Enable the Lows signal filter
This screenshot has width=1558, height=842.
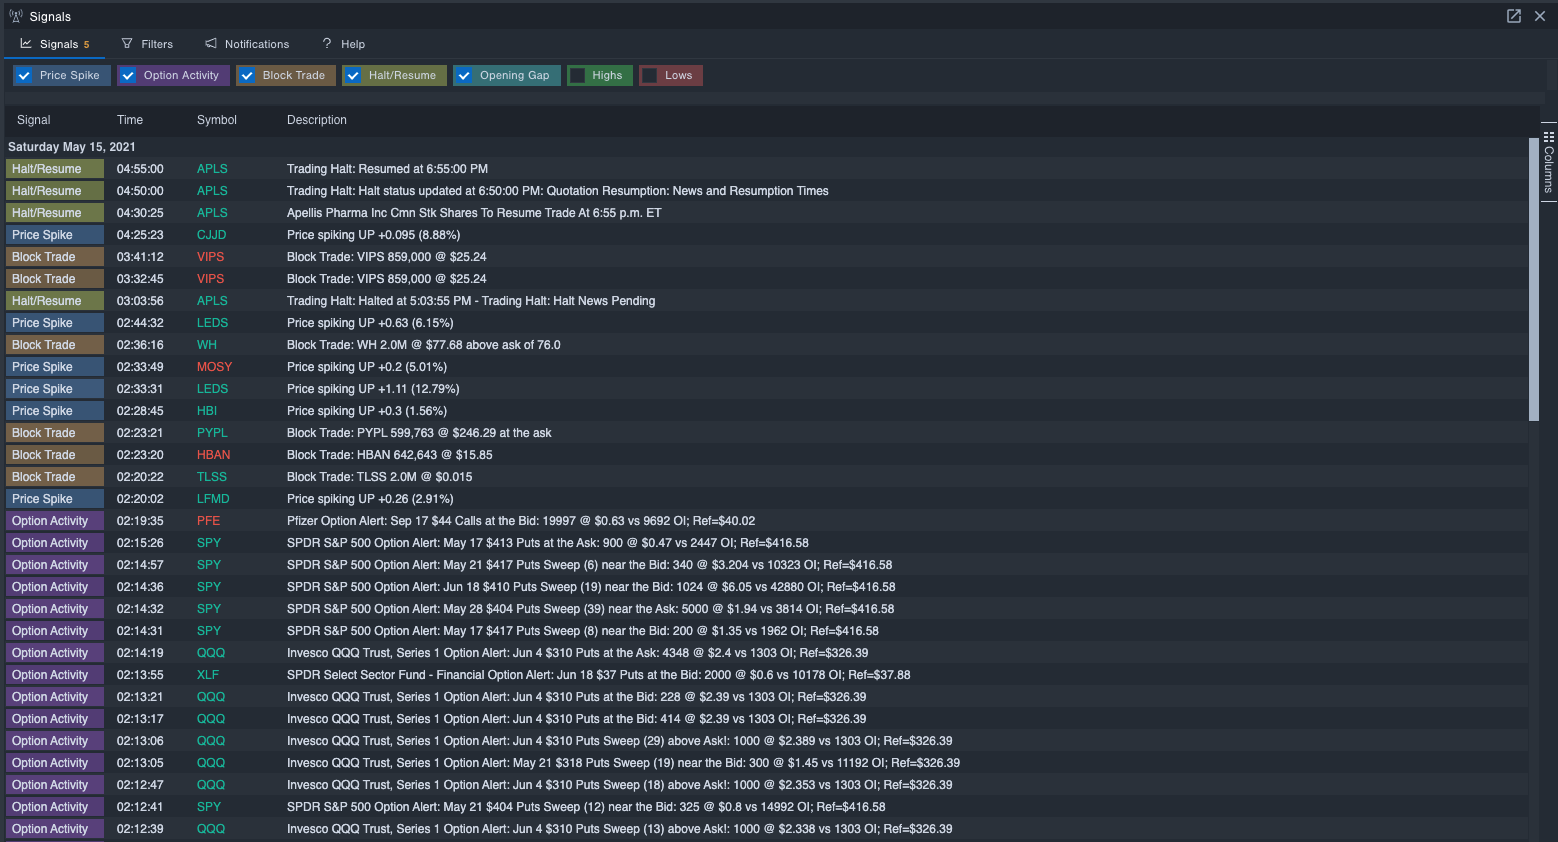[x=651, y=75]
